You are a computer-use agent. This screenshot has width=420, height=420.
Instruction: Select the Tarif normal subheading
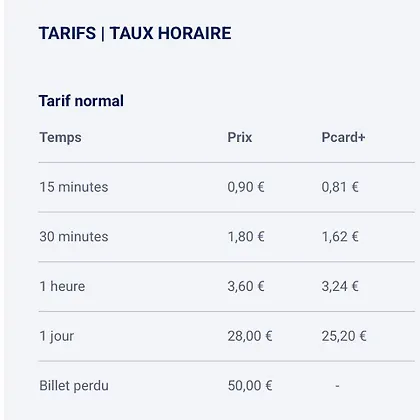(81, 101)
